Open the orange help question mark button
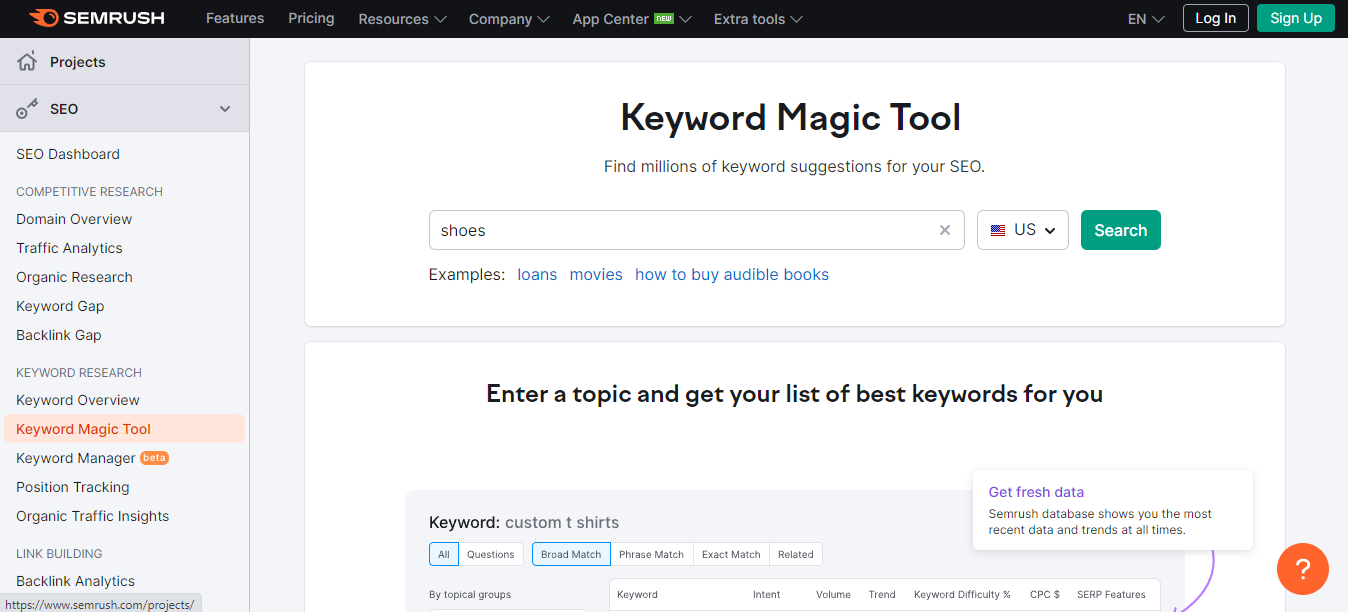This screenshot has width=1348, height=612. (1302, 569)
